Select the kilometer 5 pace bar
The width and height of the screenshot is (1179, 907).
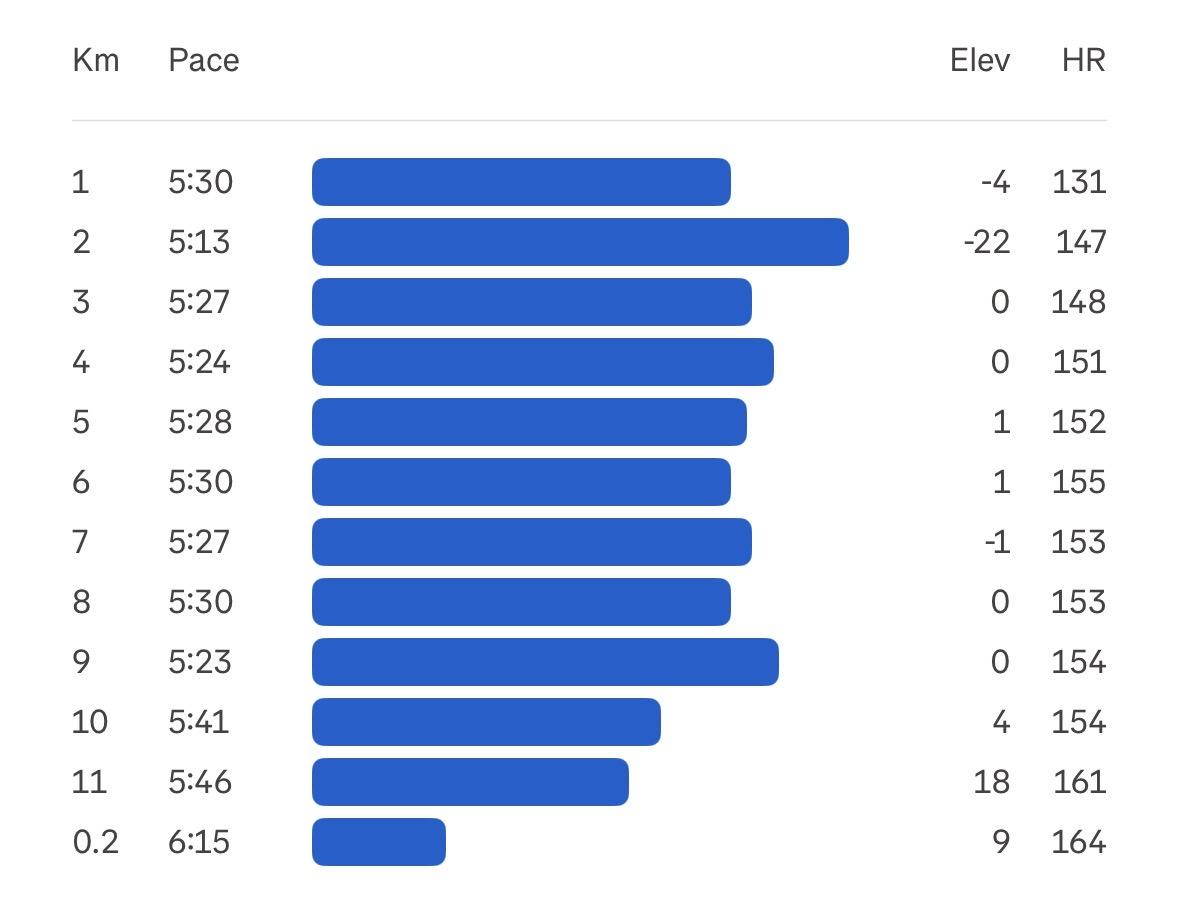[529, 422]
